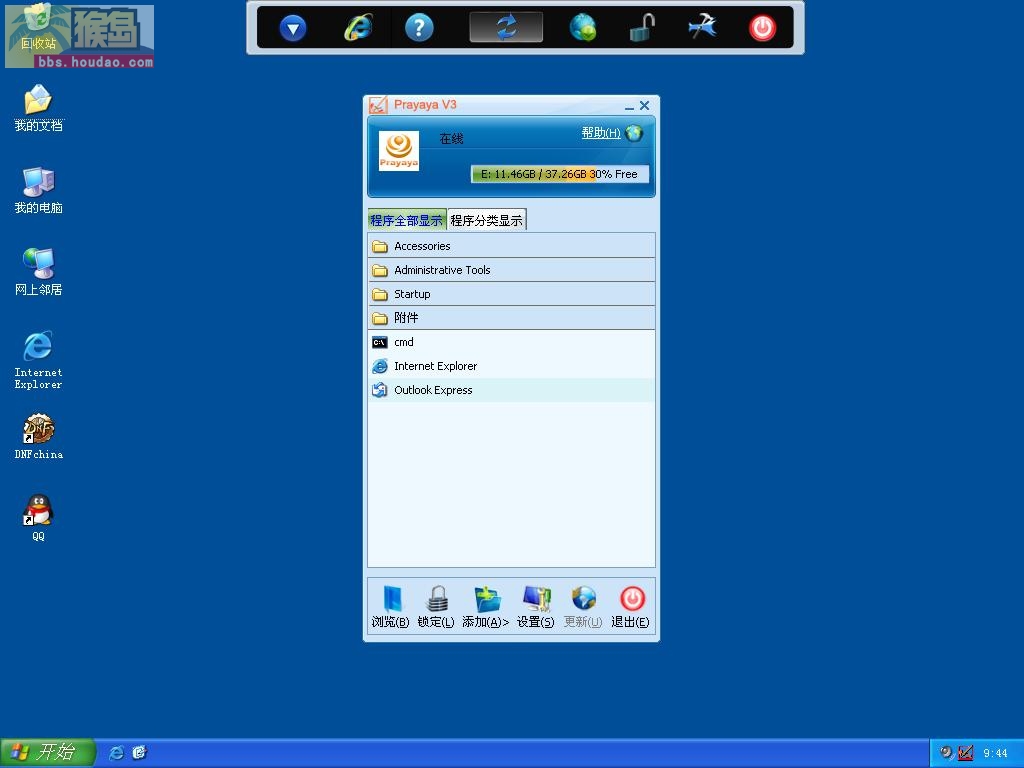
Task: Expand the Accessories folder
Action: pyautogui.click(x=511, y=246)
